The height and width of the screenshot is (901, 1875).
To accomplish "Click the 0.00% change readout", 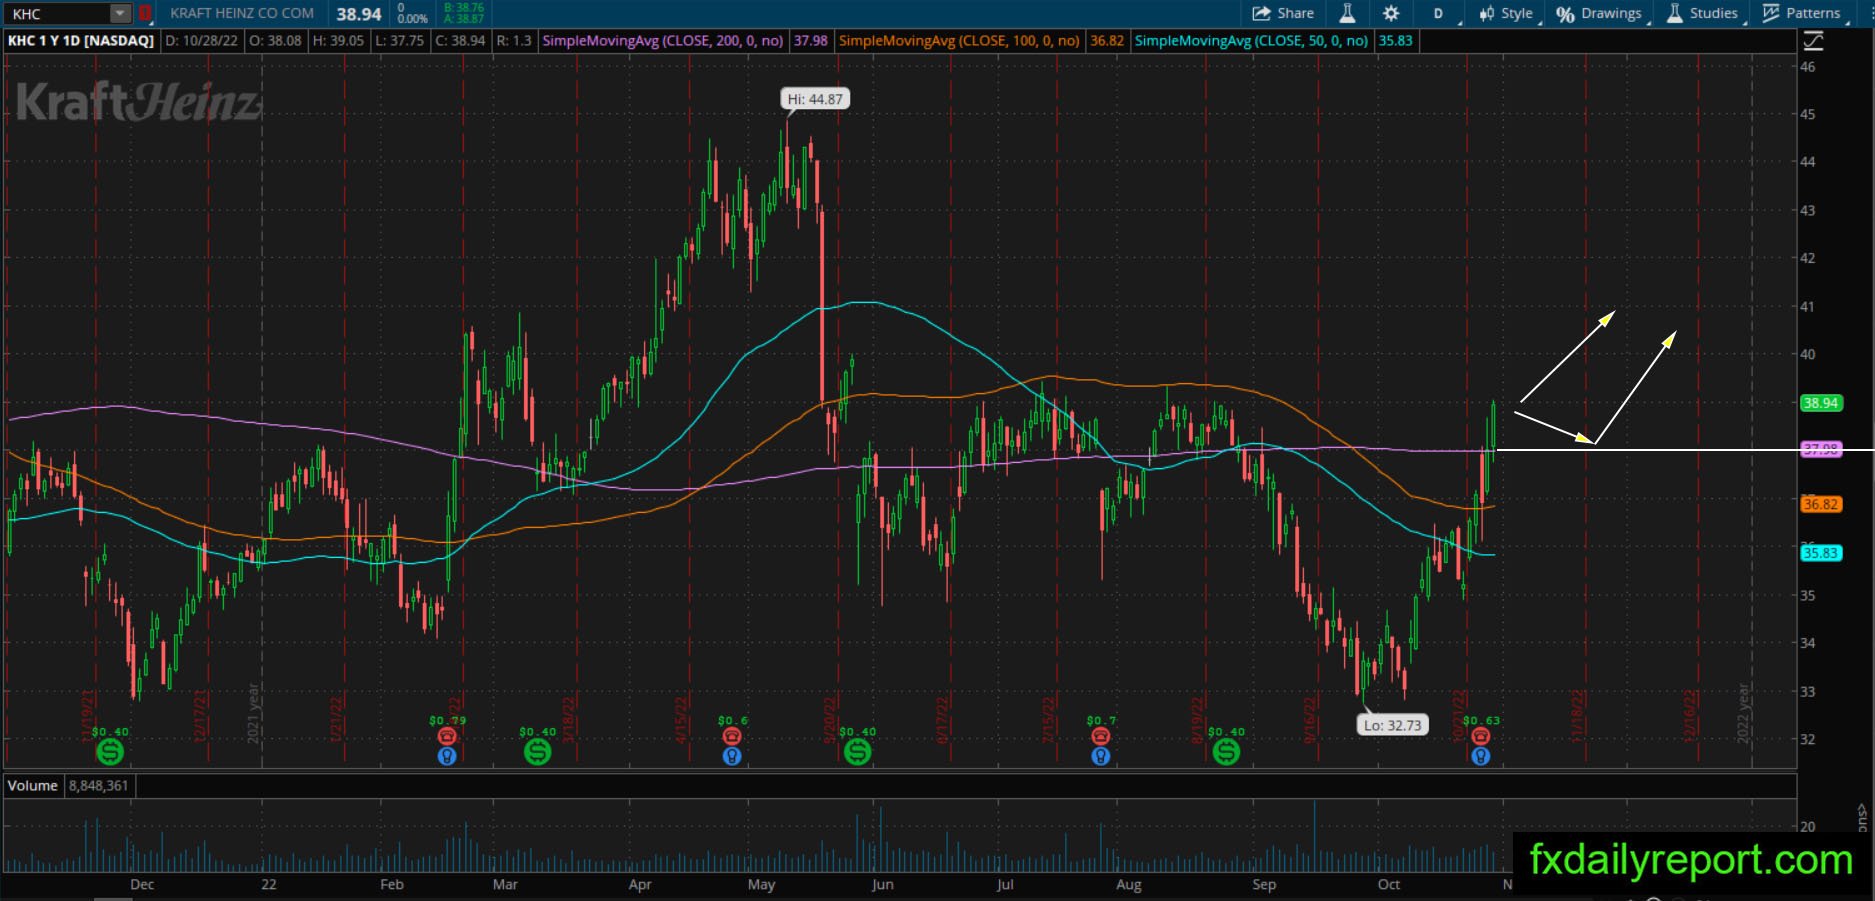I will tap(412, 19).
